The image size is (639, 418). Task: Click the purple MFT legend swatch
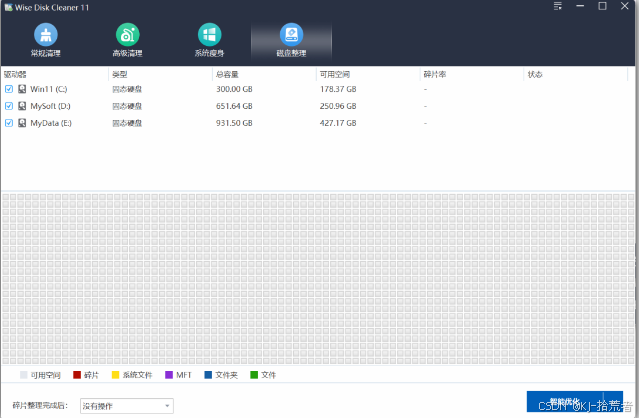pos(169,375)
